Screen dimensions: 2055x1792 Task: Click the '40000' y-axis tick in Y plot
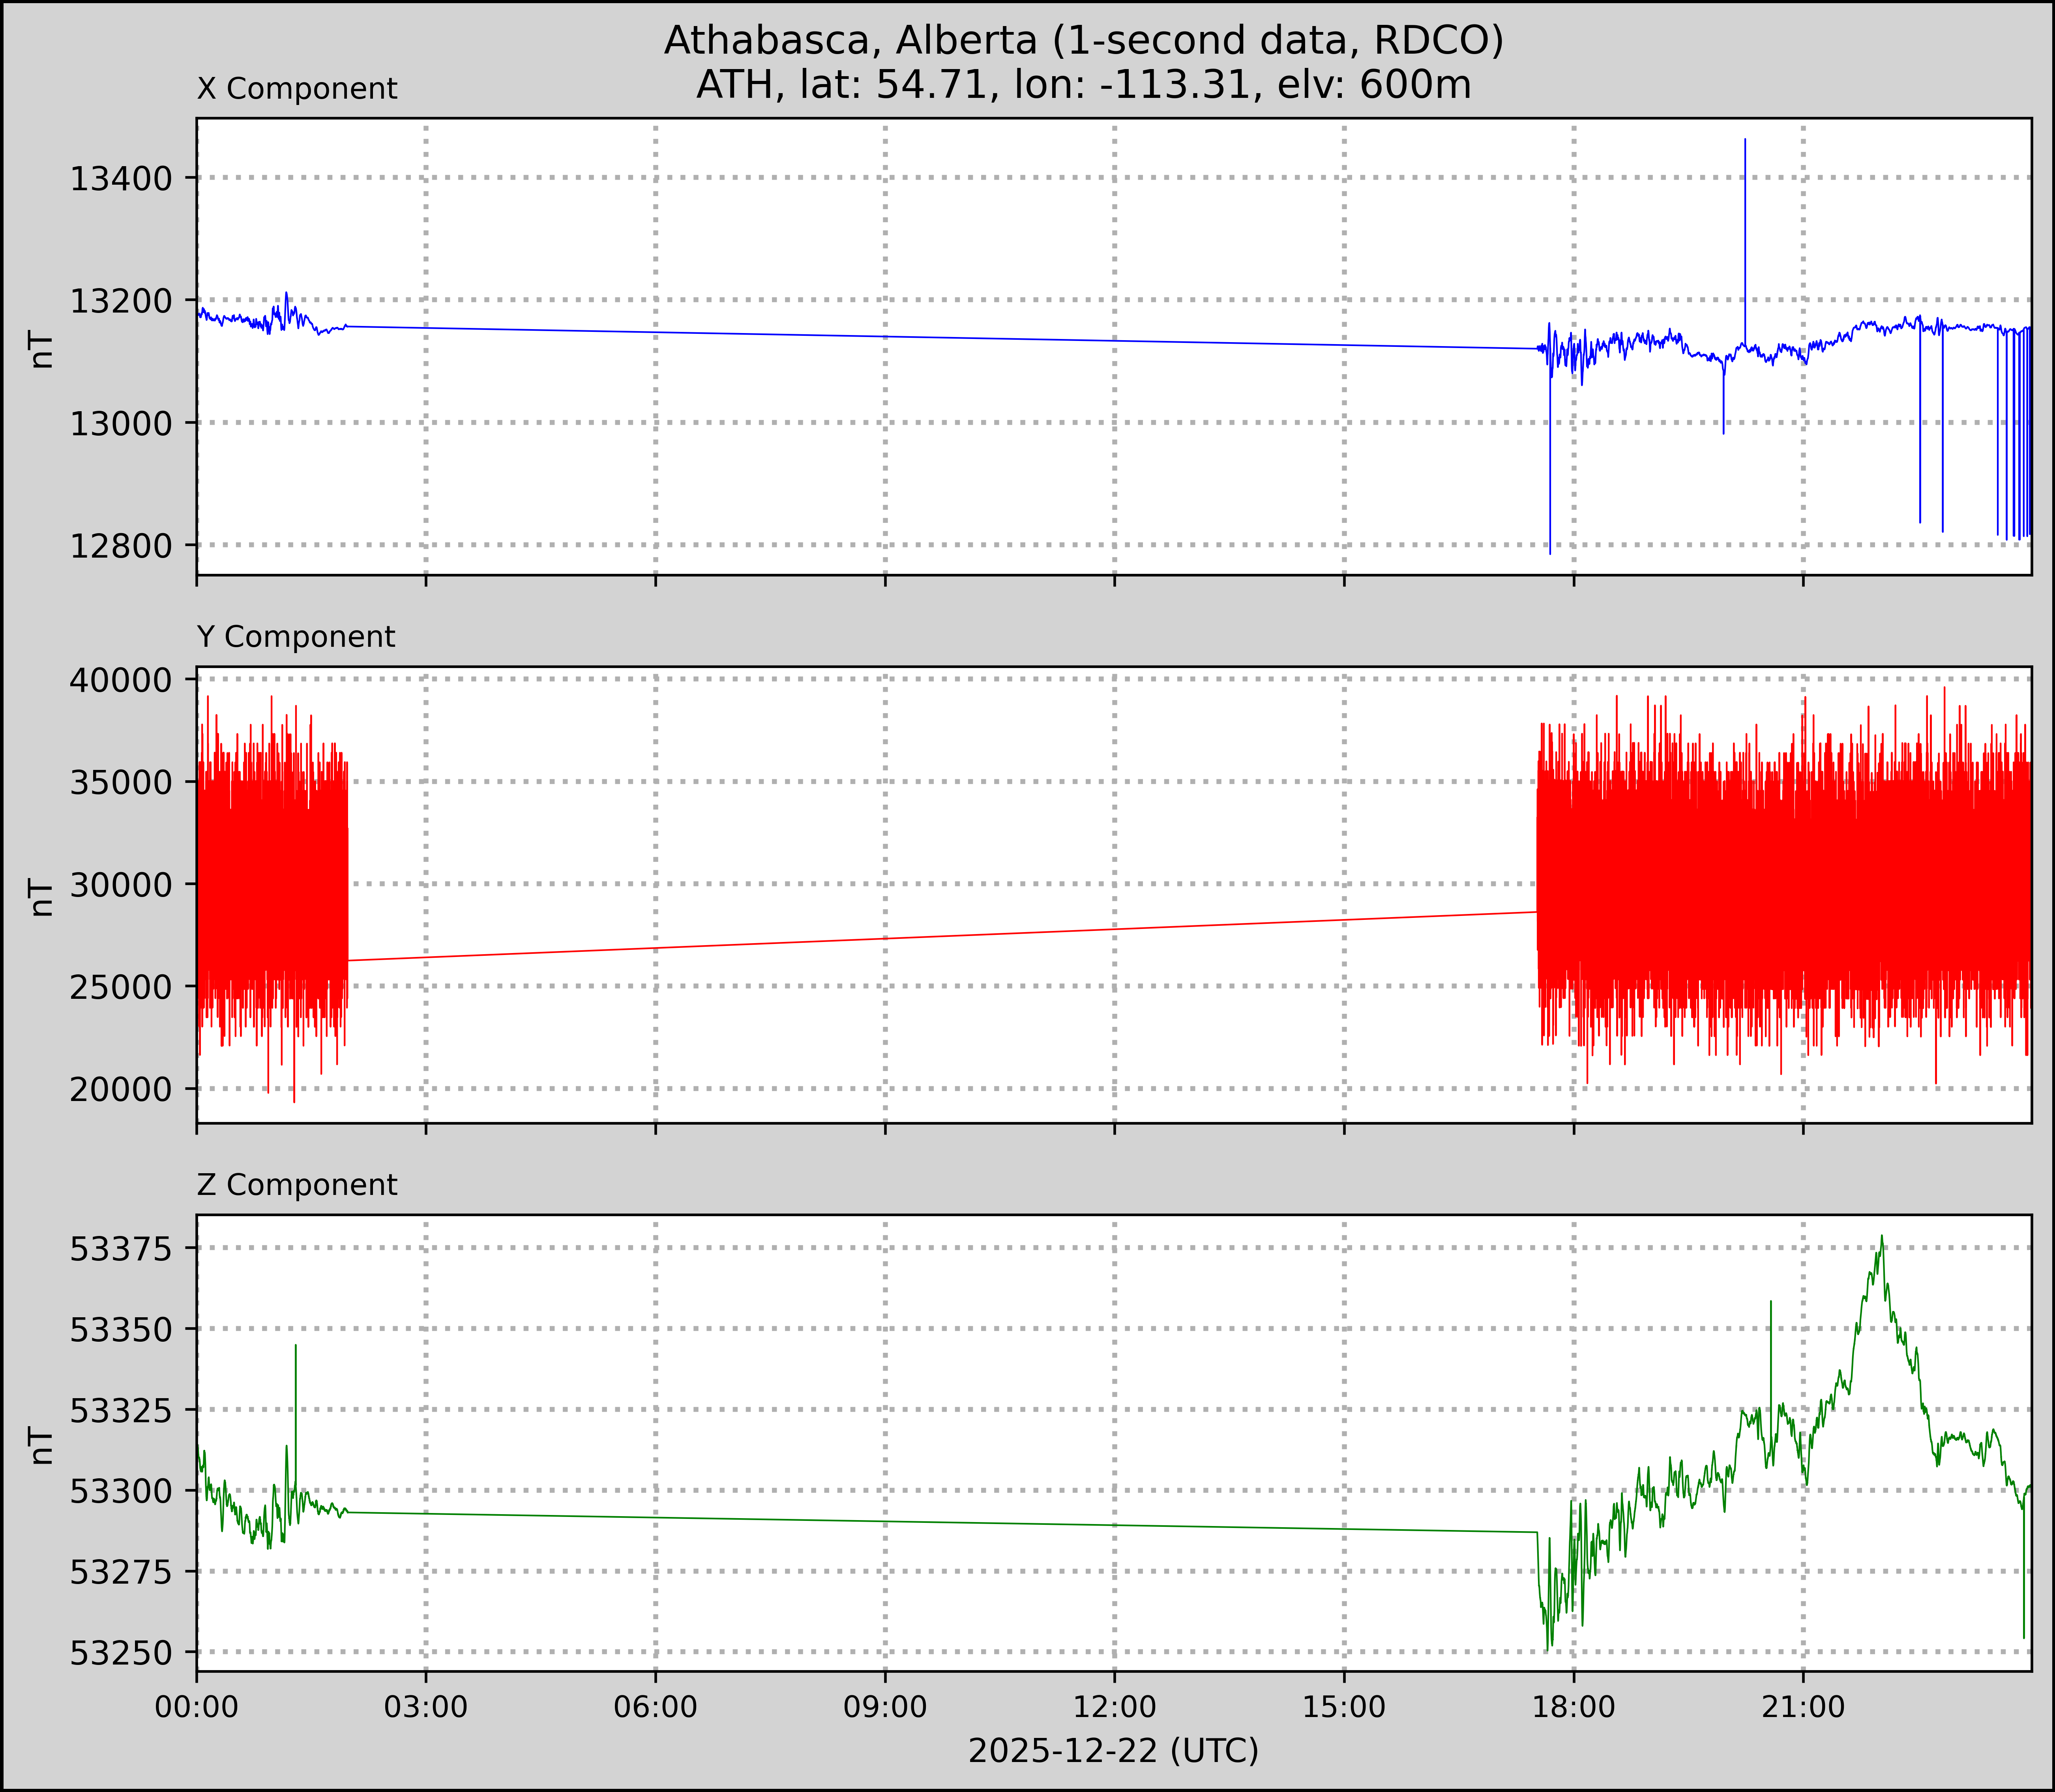coord(120,680)
